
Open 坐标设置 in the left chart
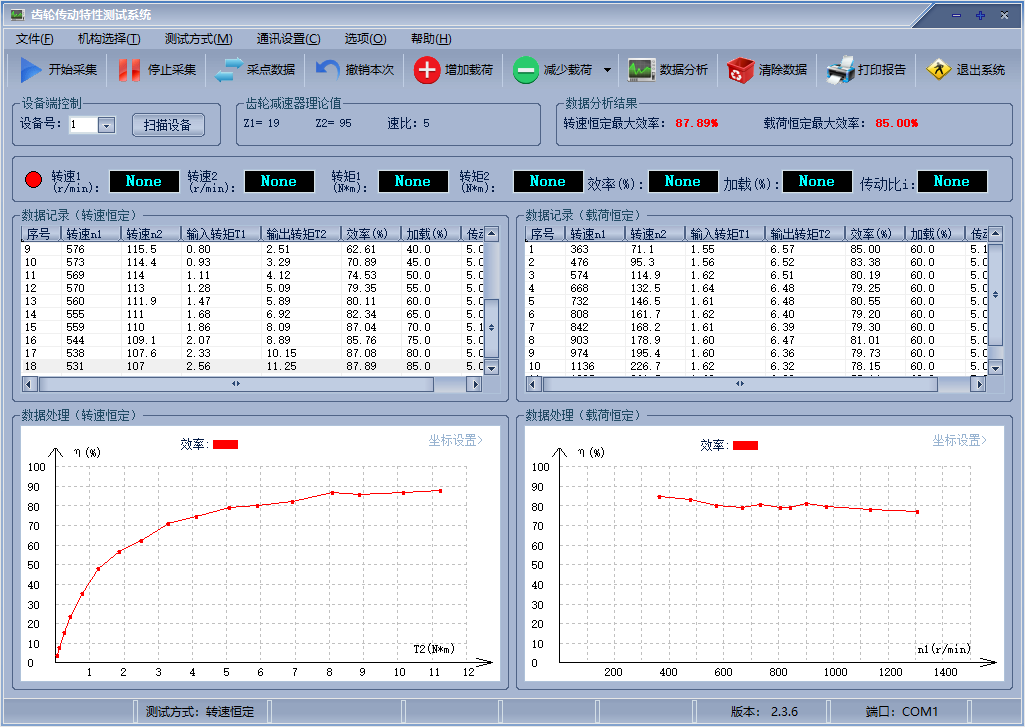tap(456, 441)
